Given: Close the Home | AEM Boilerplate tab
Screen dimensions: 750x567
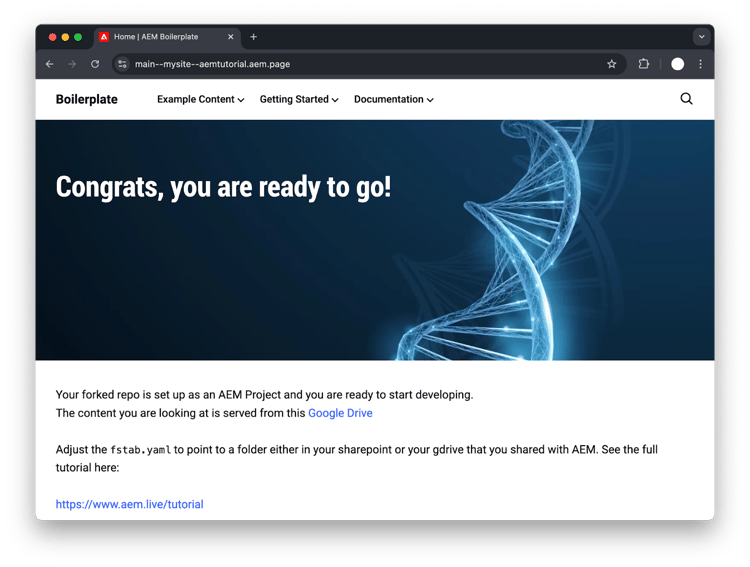Looking at the screenshot, I should pyautogui.click(x=231, y=37).
